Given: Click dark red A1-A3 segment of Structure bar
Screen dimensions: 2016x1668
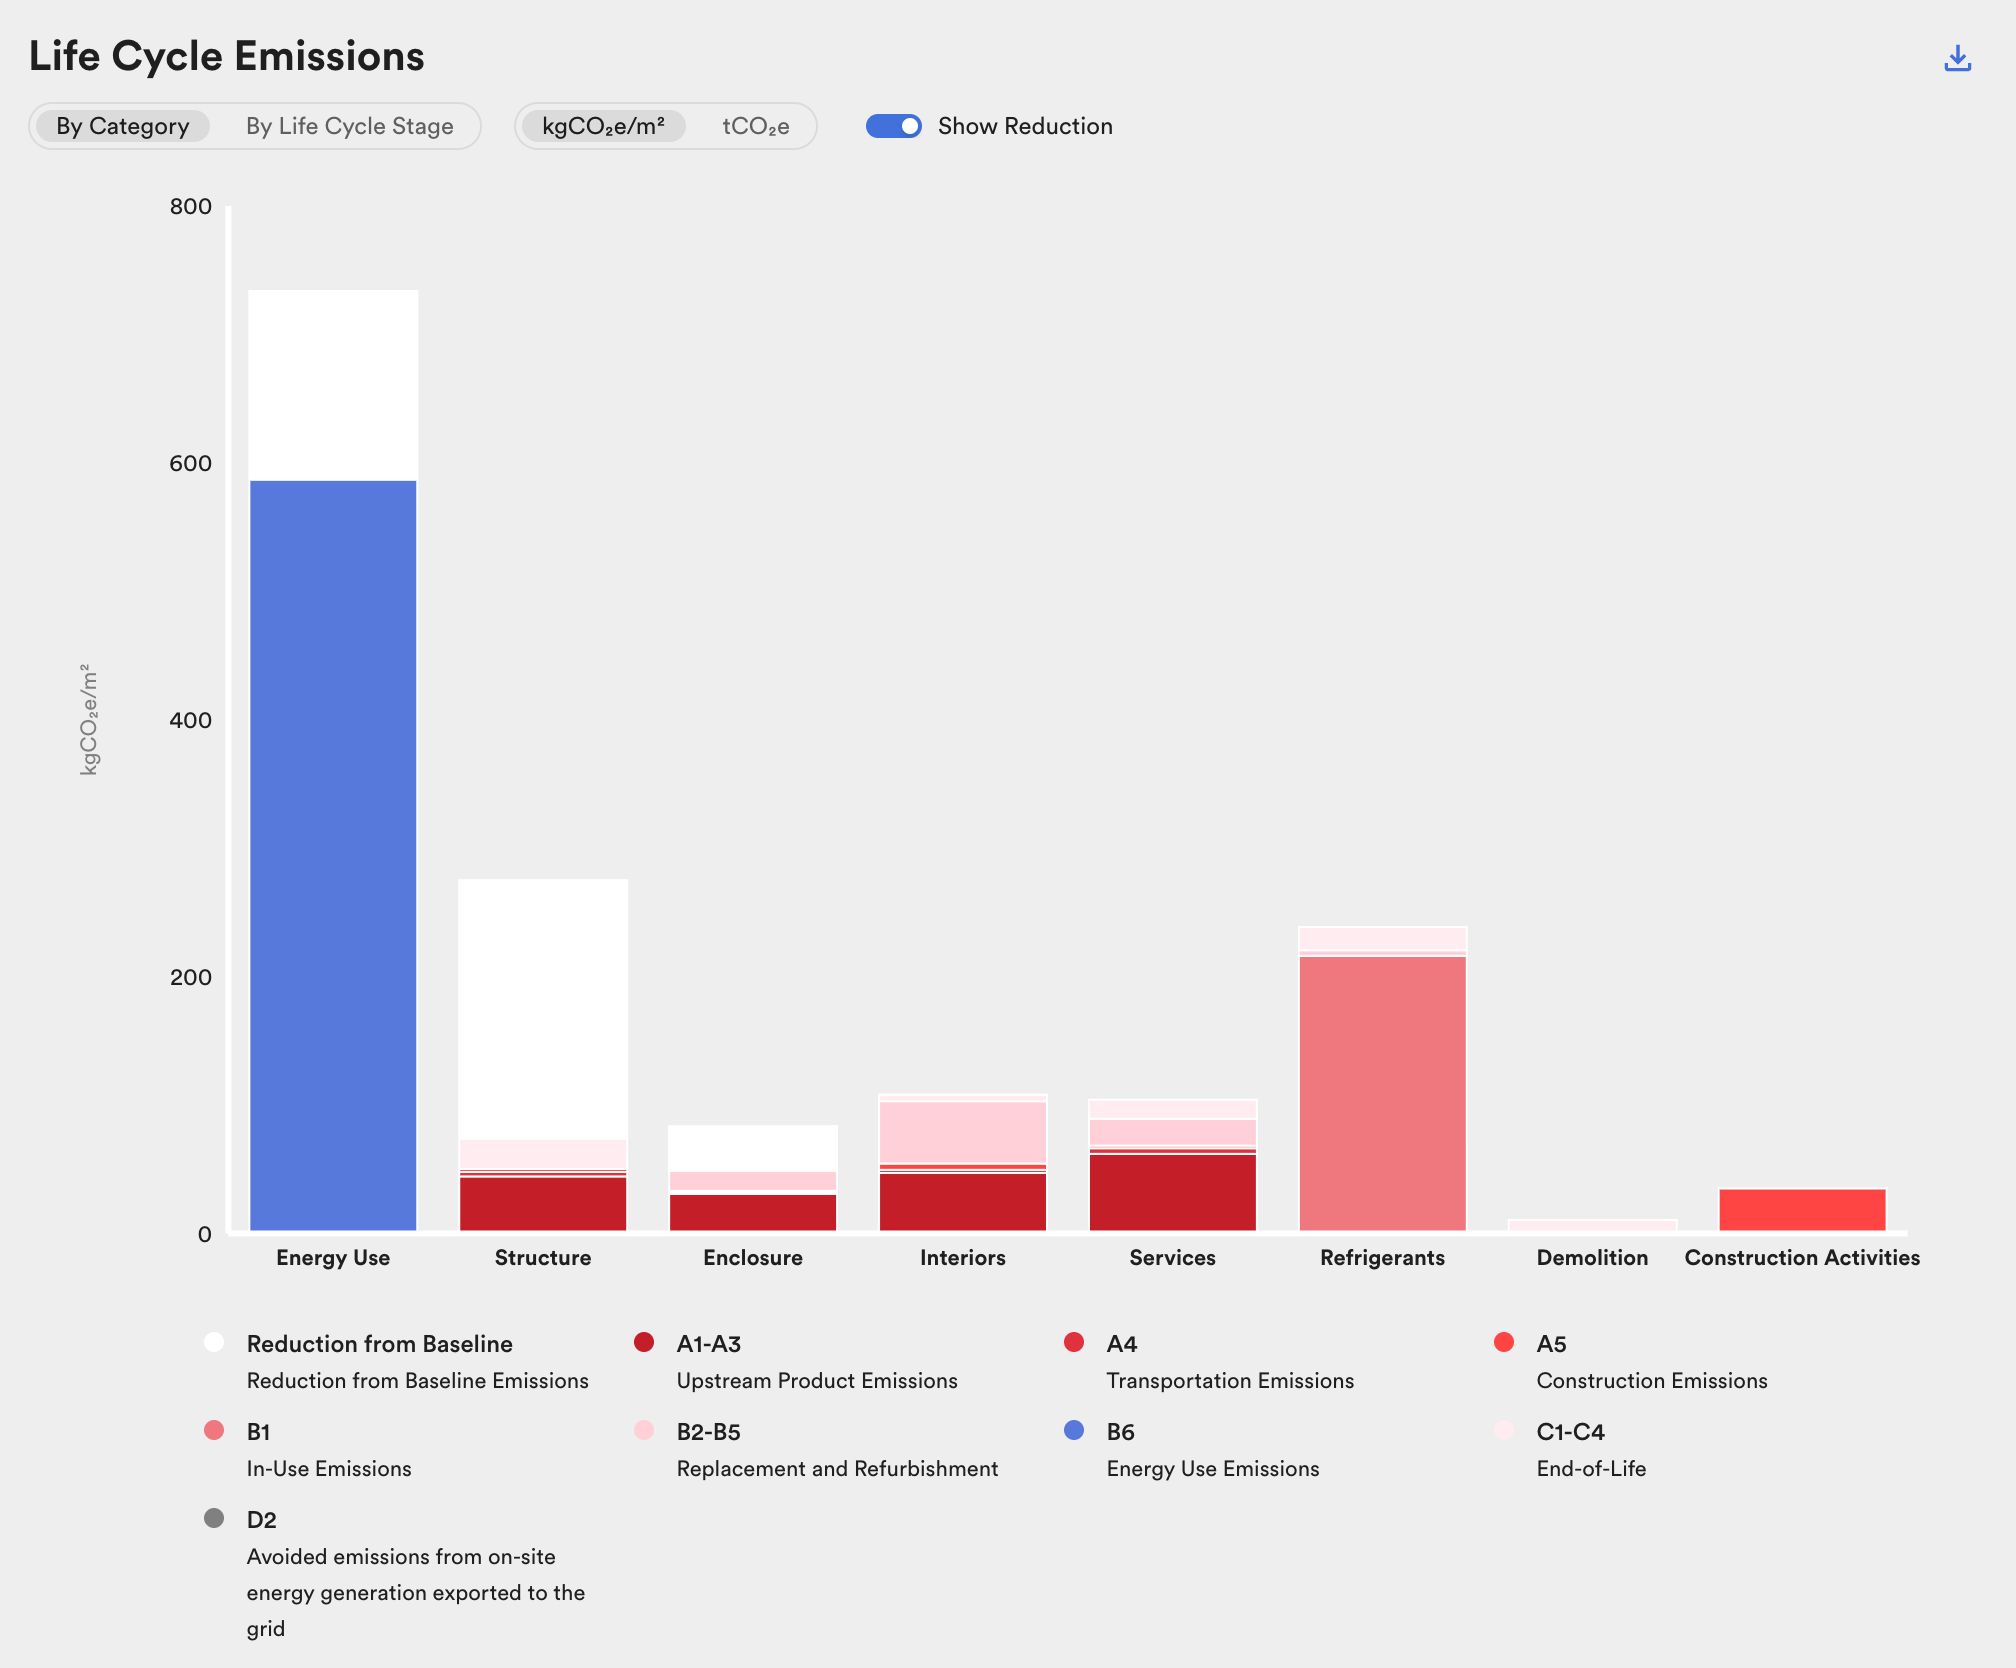Looking at the screenshot, I should coord(543,1204).
